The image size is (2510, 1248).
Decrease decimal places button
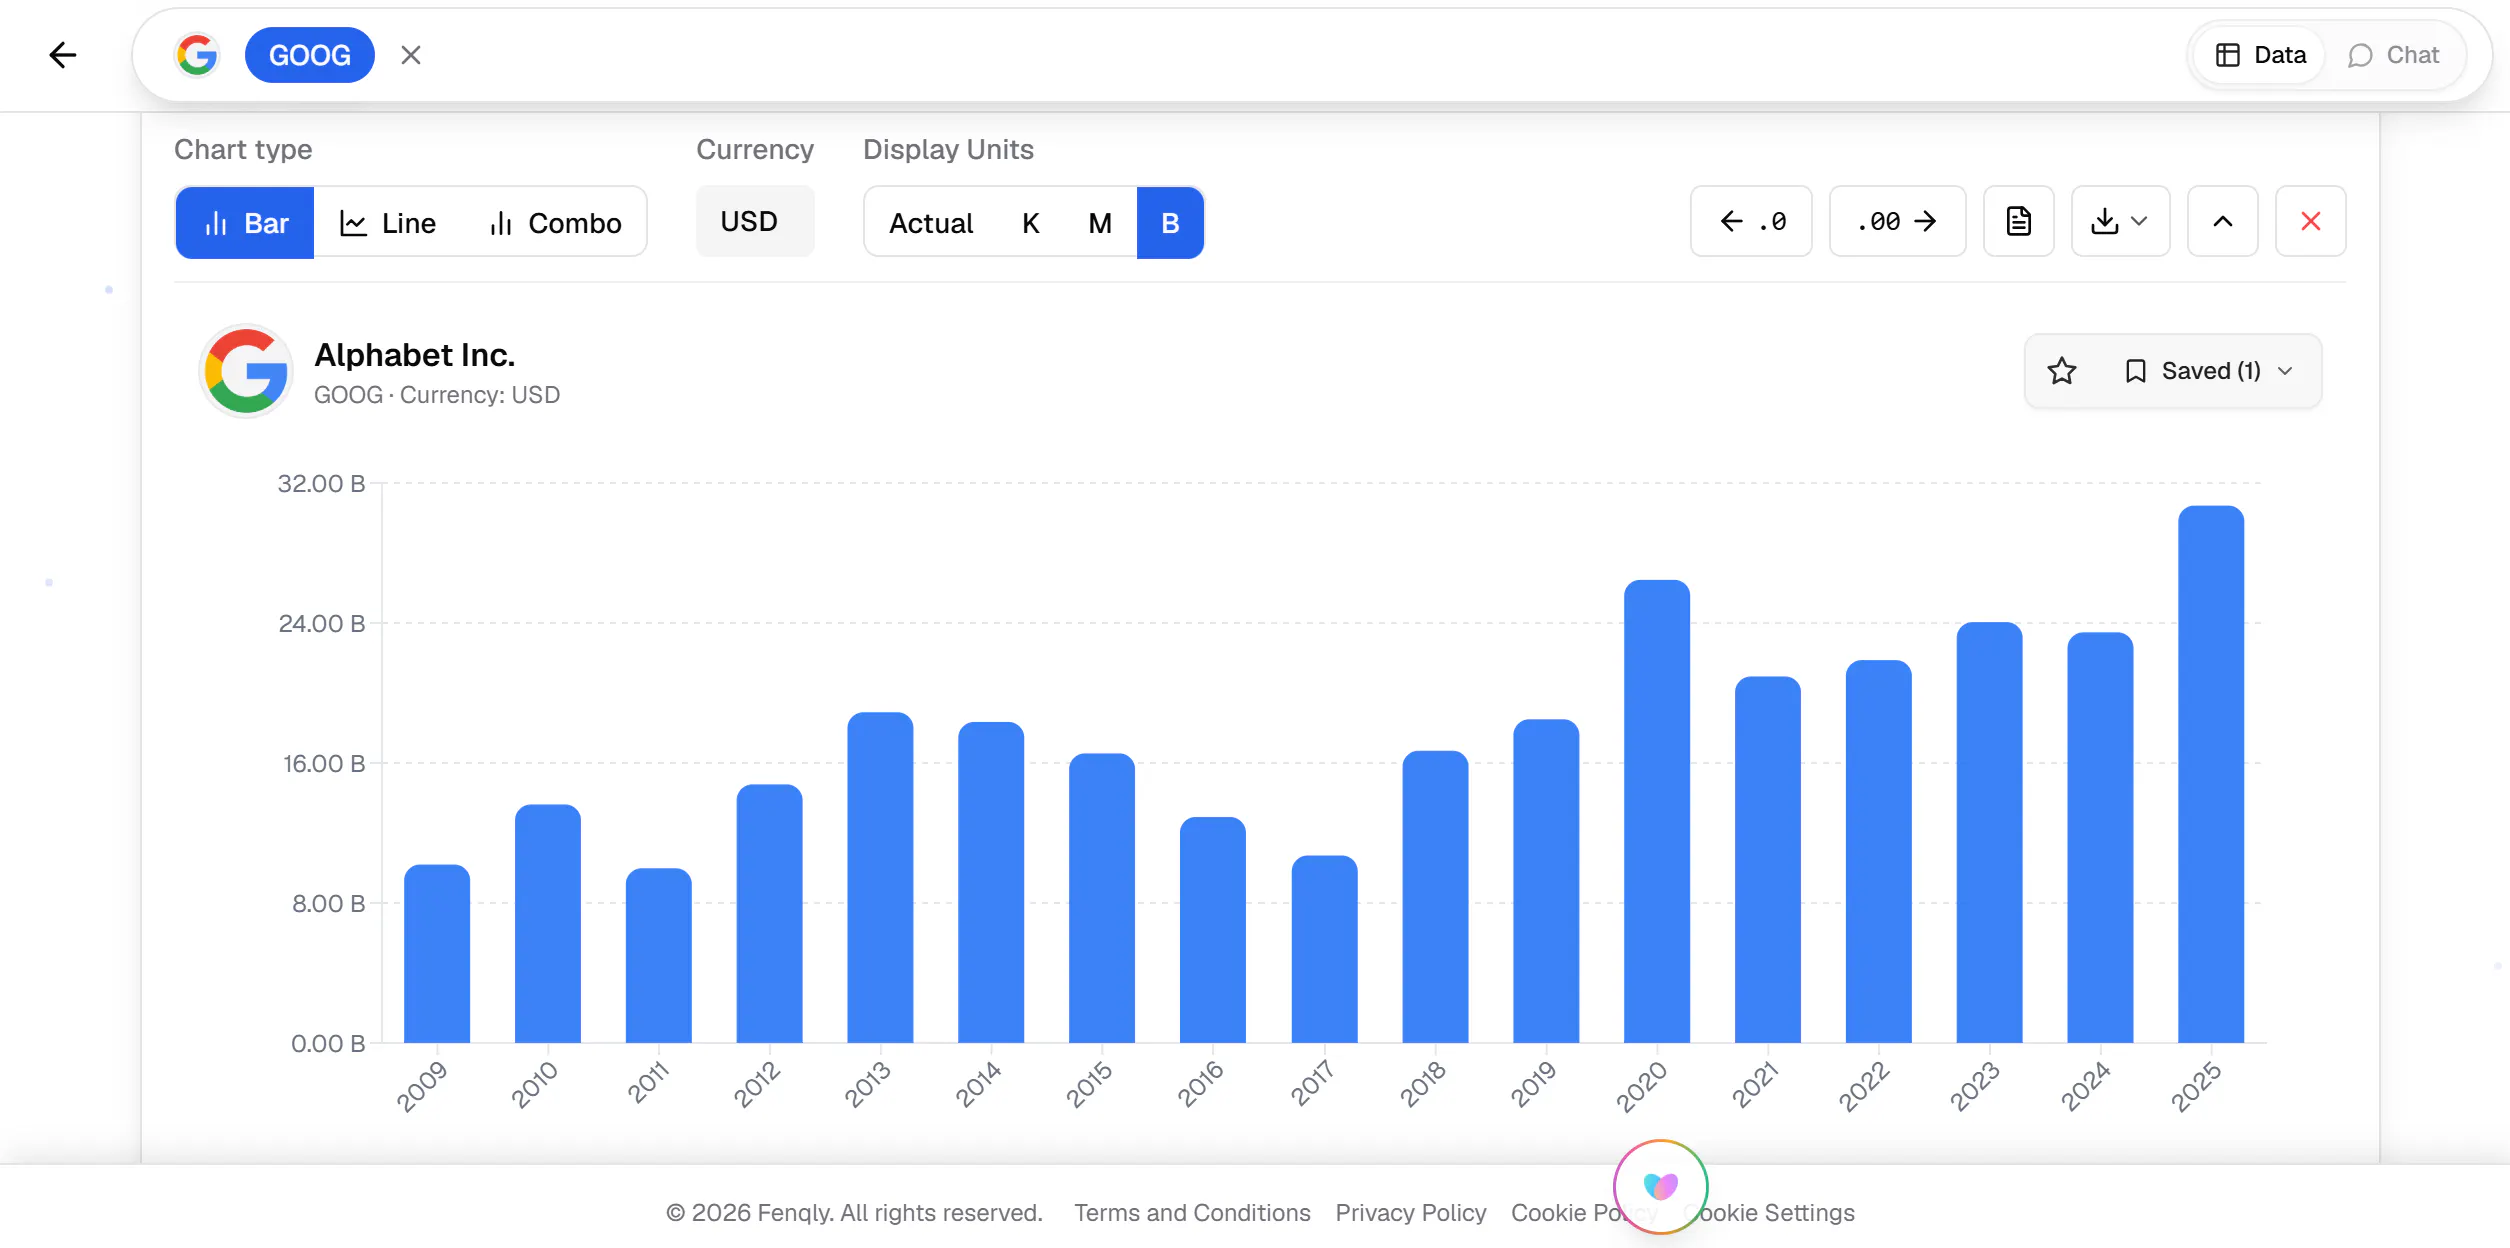(1751, 221)
